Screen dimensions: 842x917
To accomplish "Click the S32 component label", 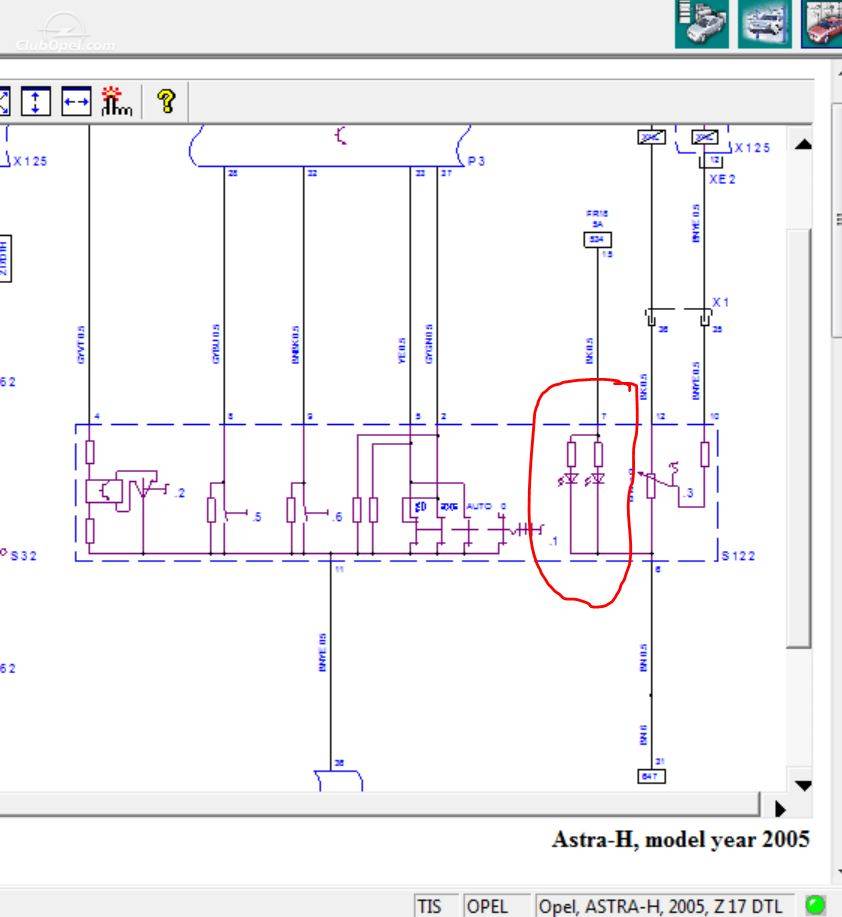I will [x=23, y=556].
